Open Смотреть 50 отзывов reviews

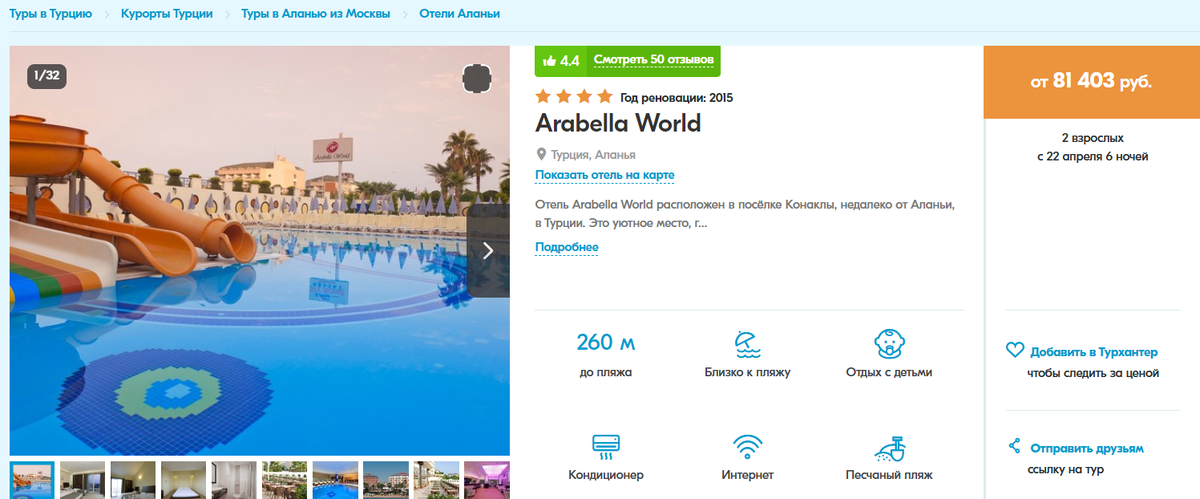click(654, 60)
